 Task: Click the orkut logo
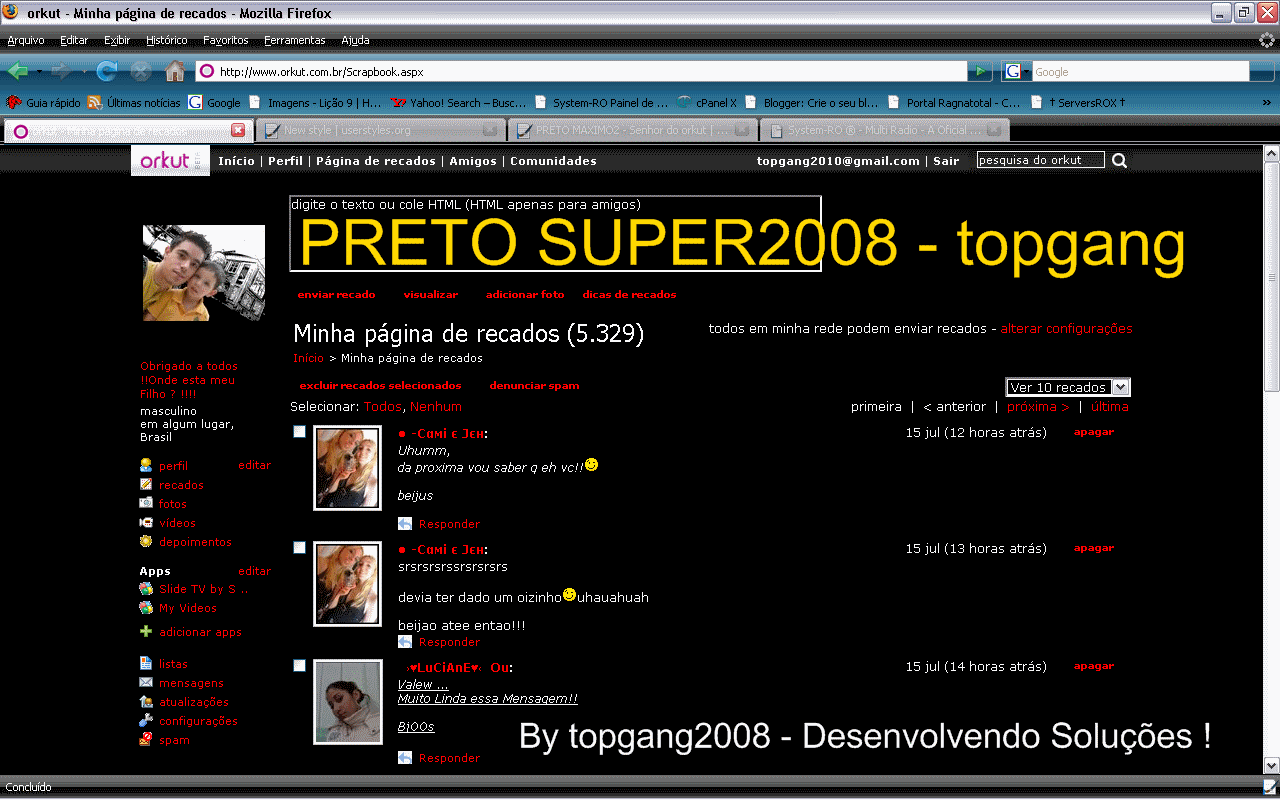170,160
